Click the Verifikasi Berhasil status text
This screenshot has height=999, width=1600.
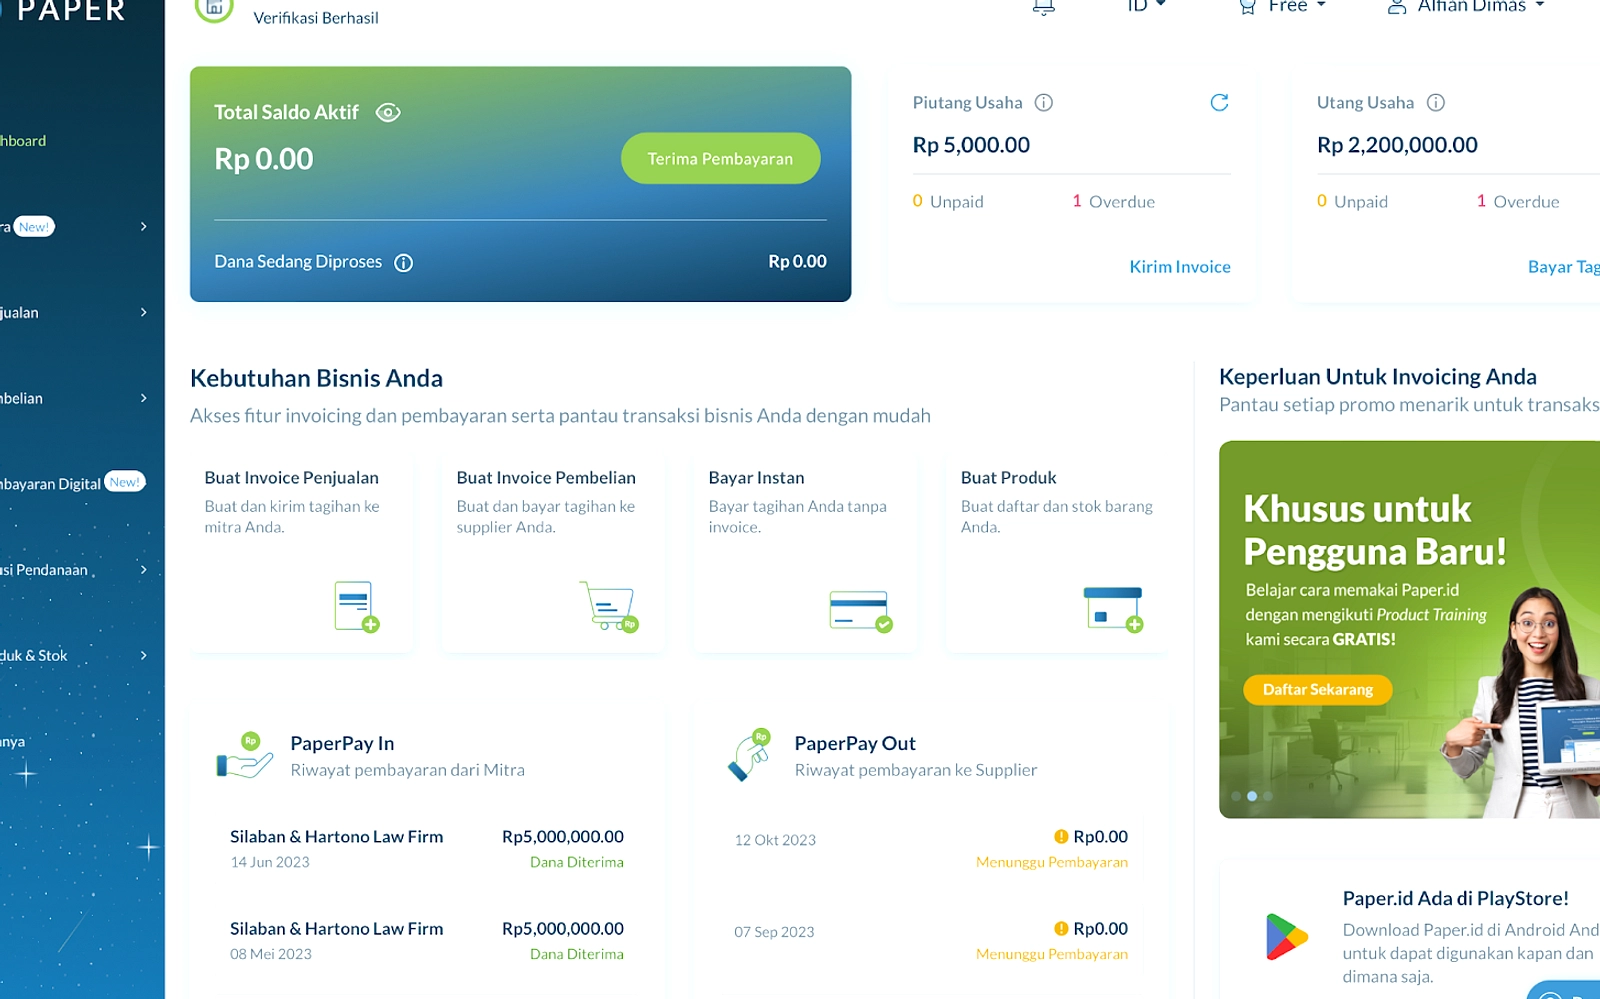[x=316, y=18]
